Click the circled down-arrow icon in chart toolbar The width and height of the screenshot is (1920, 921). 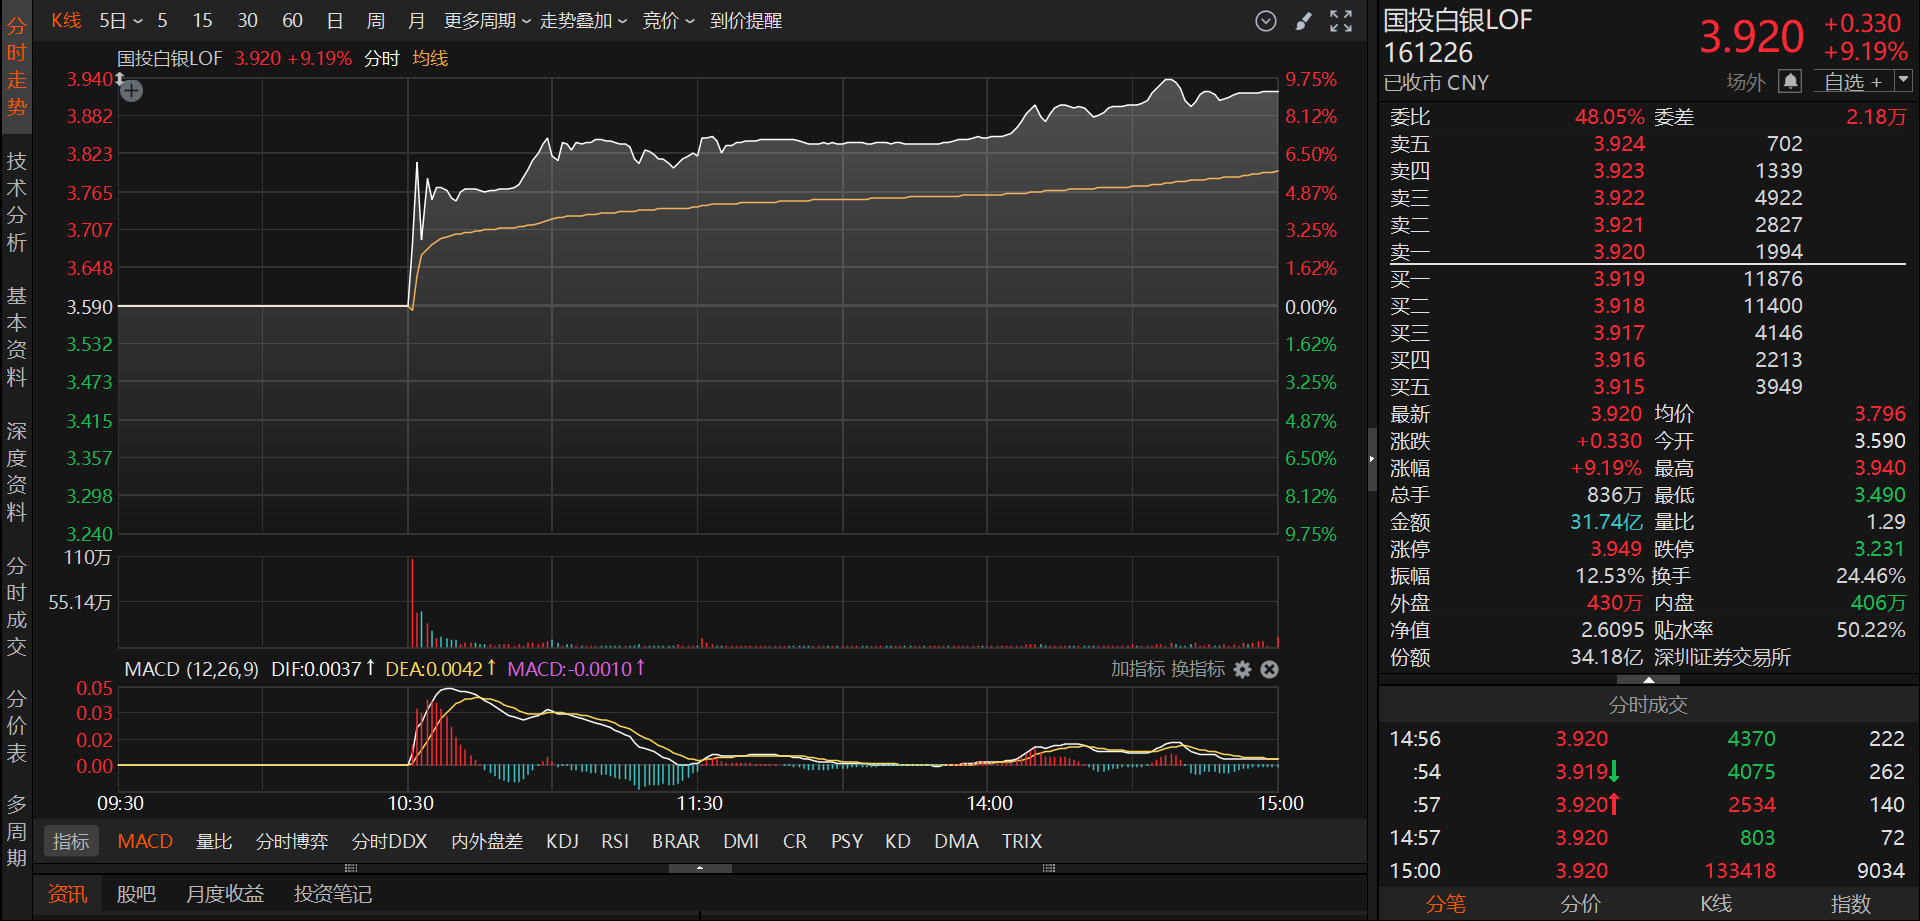(1266, 21)
